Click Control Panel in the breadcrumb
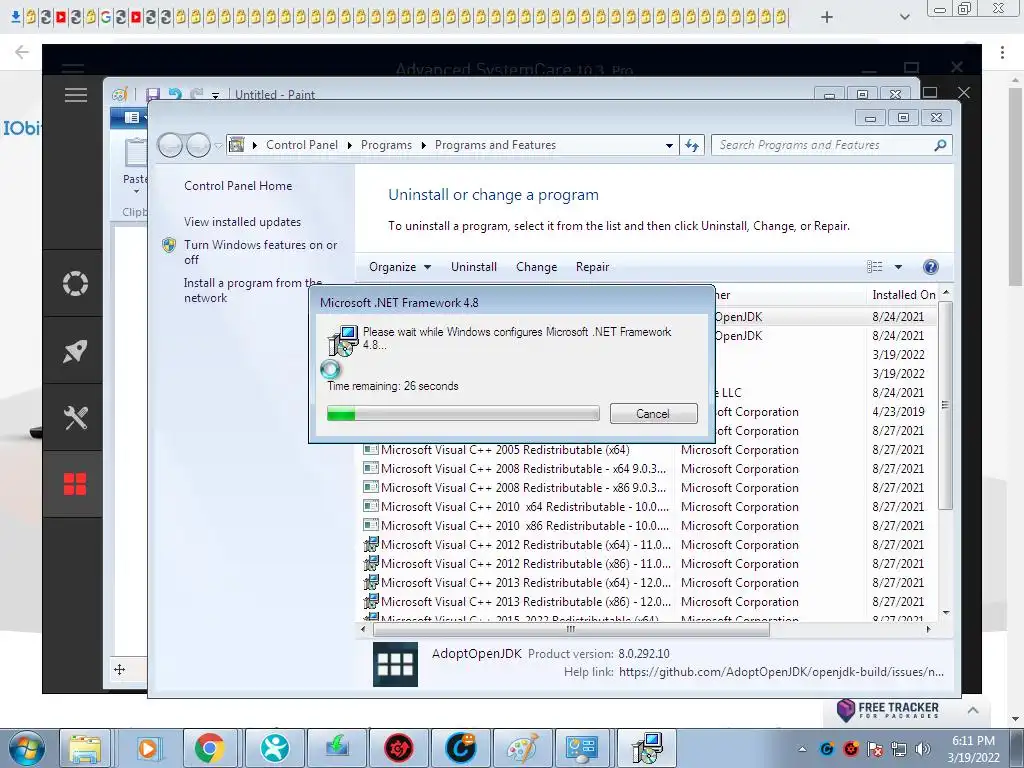 [x=302, y=145]
